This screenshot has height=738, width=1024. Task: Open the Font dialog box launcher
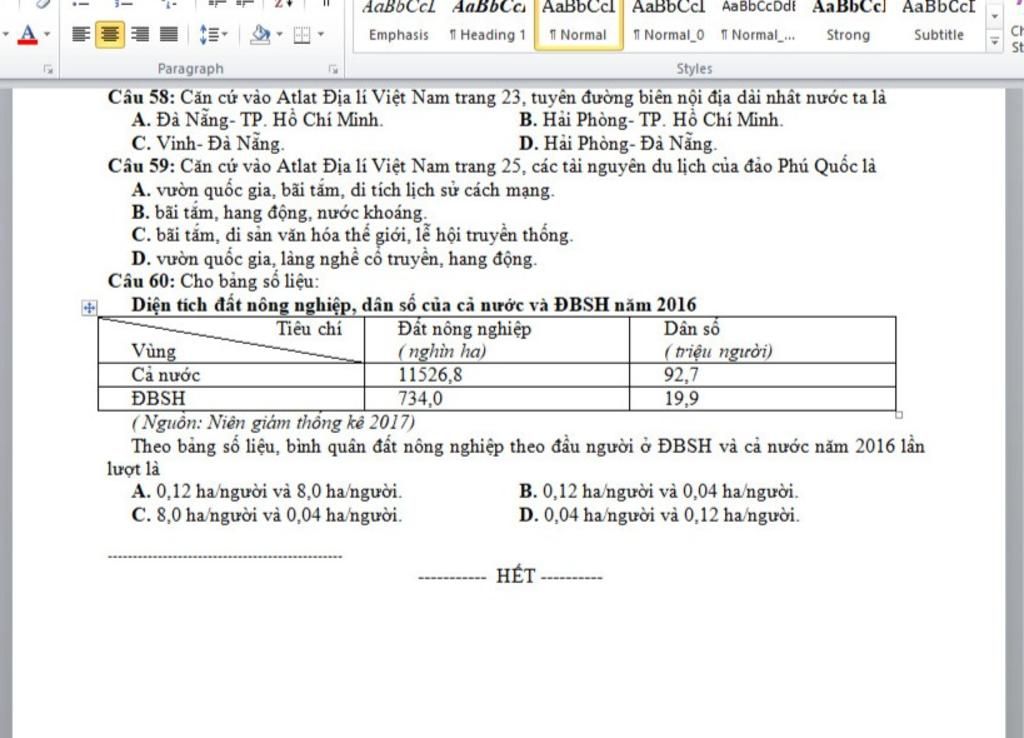click(x=48, y=69)
